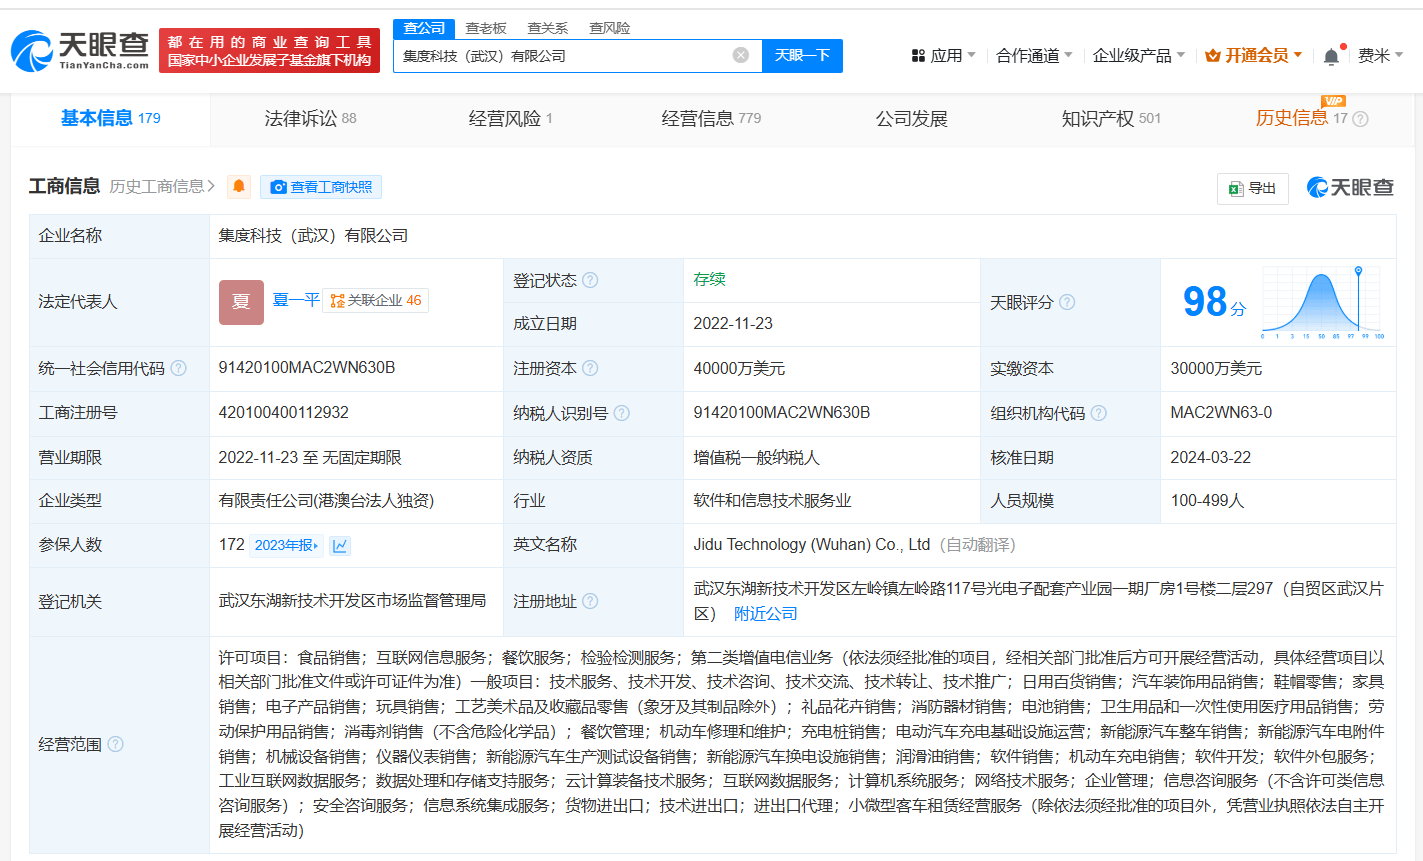Click the 查看工商快照 button
This screenshot has width=1423, height=861.
pos(321,187)
